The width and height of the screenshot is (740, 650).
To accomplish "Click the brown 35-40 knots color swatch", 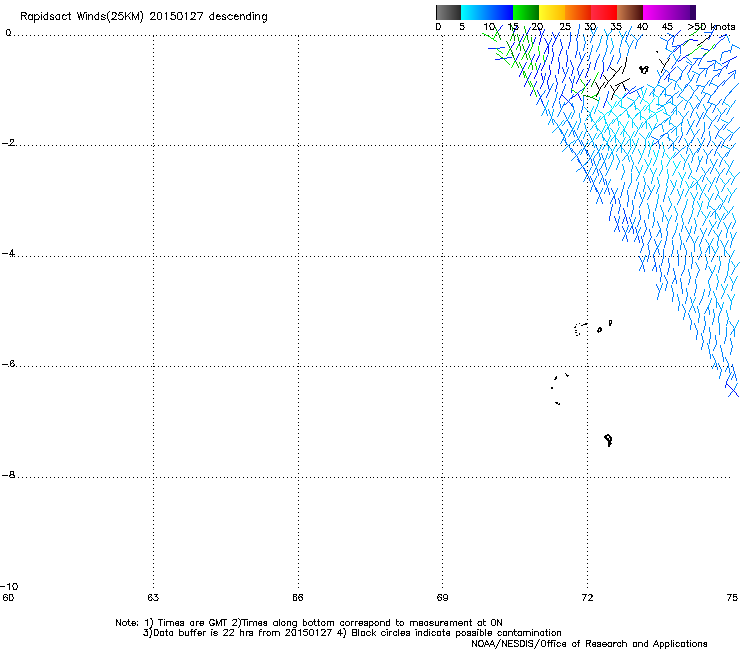I will click(630, 12).
